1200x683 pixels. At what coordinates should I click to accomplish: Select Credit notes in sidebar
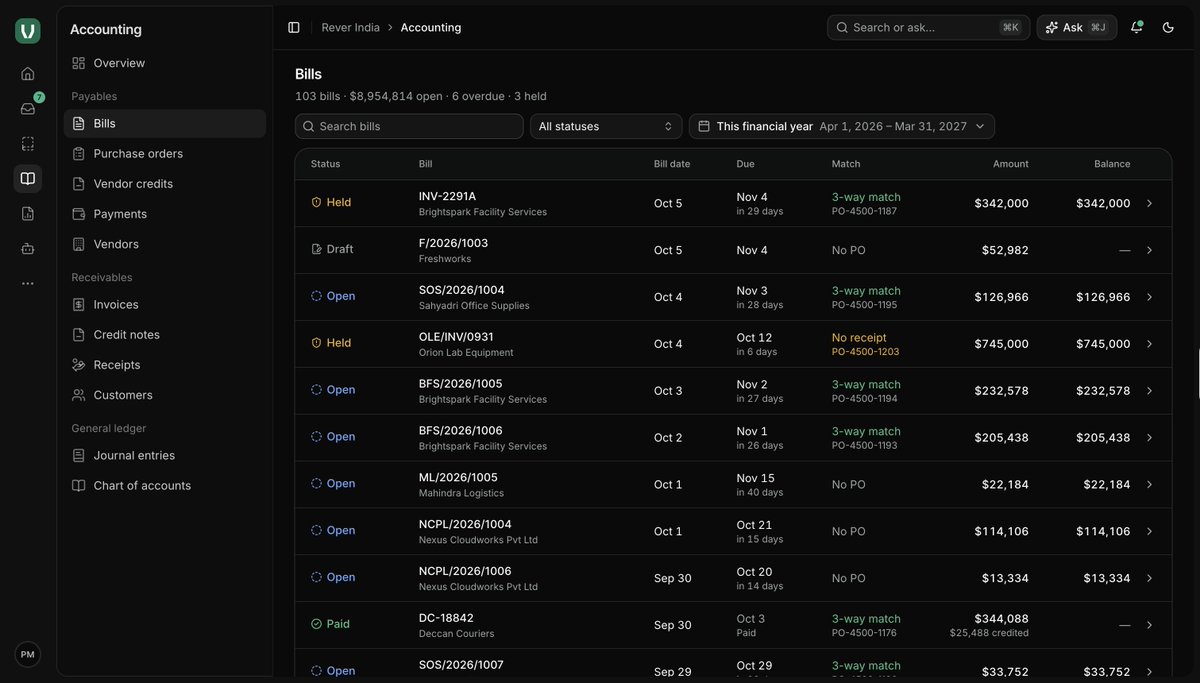(165, 335)
